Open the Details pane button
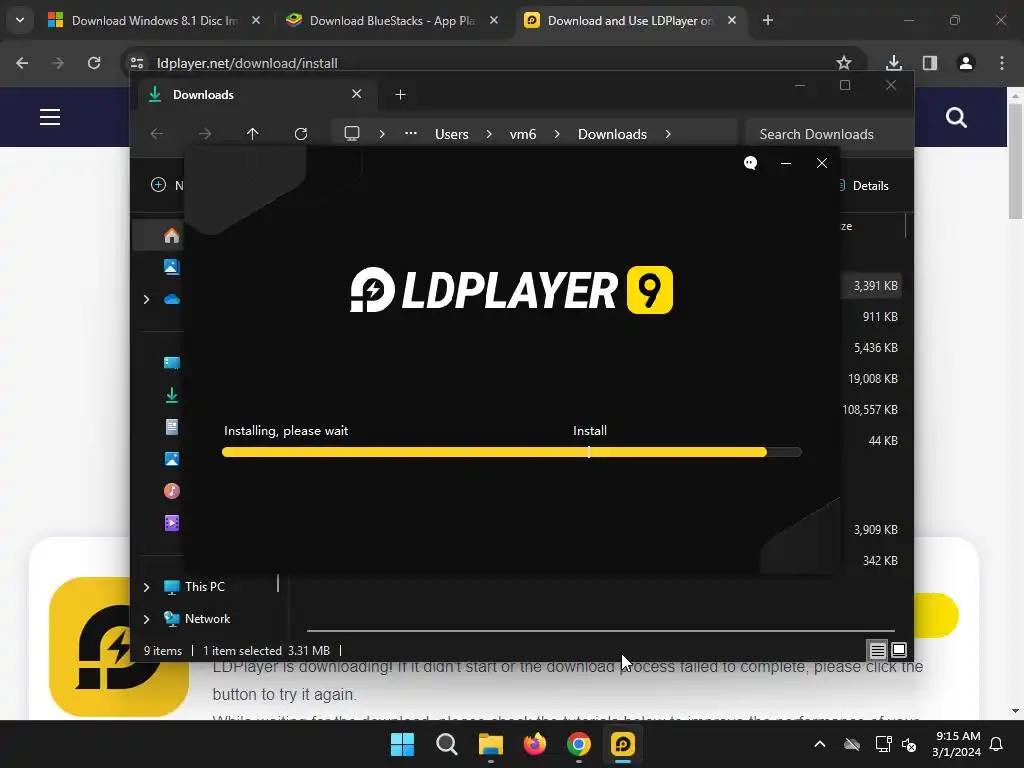This screenshot has height=768, width=1024. pos(865,185)
